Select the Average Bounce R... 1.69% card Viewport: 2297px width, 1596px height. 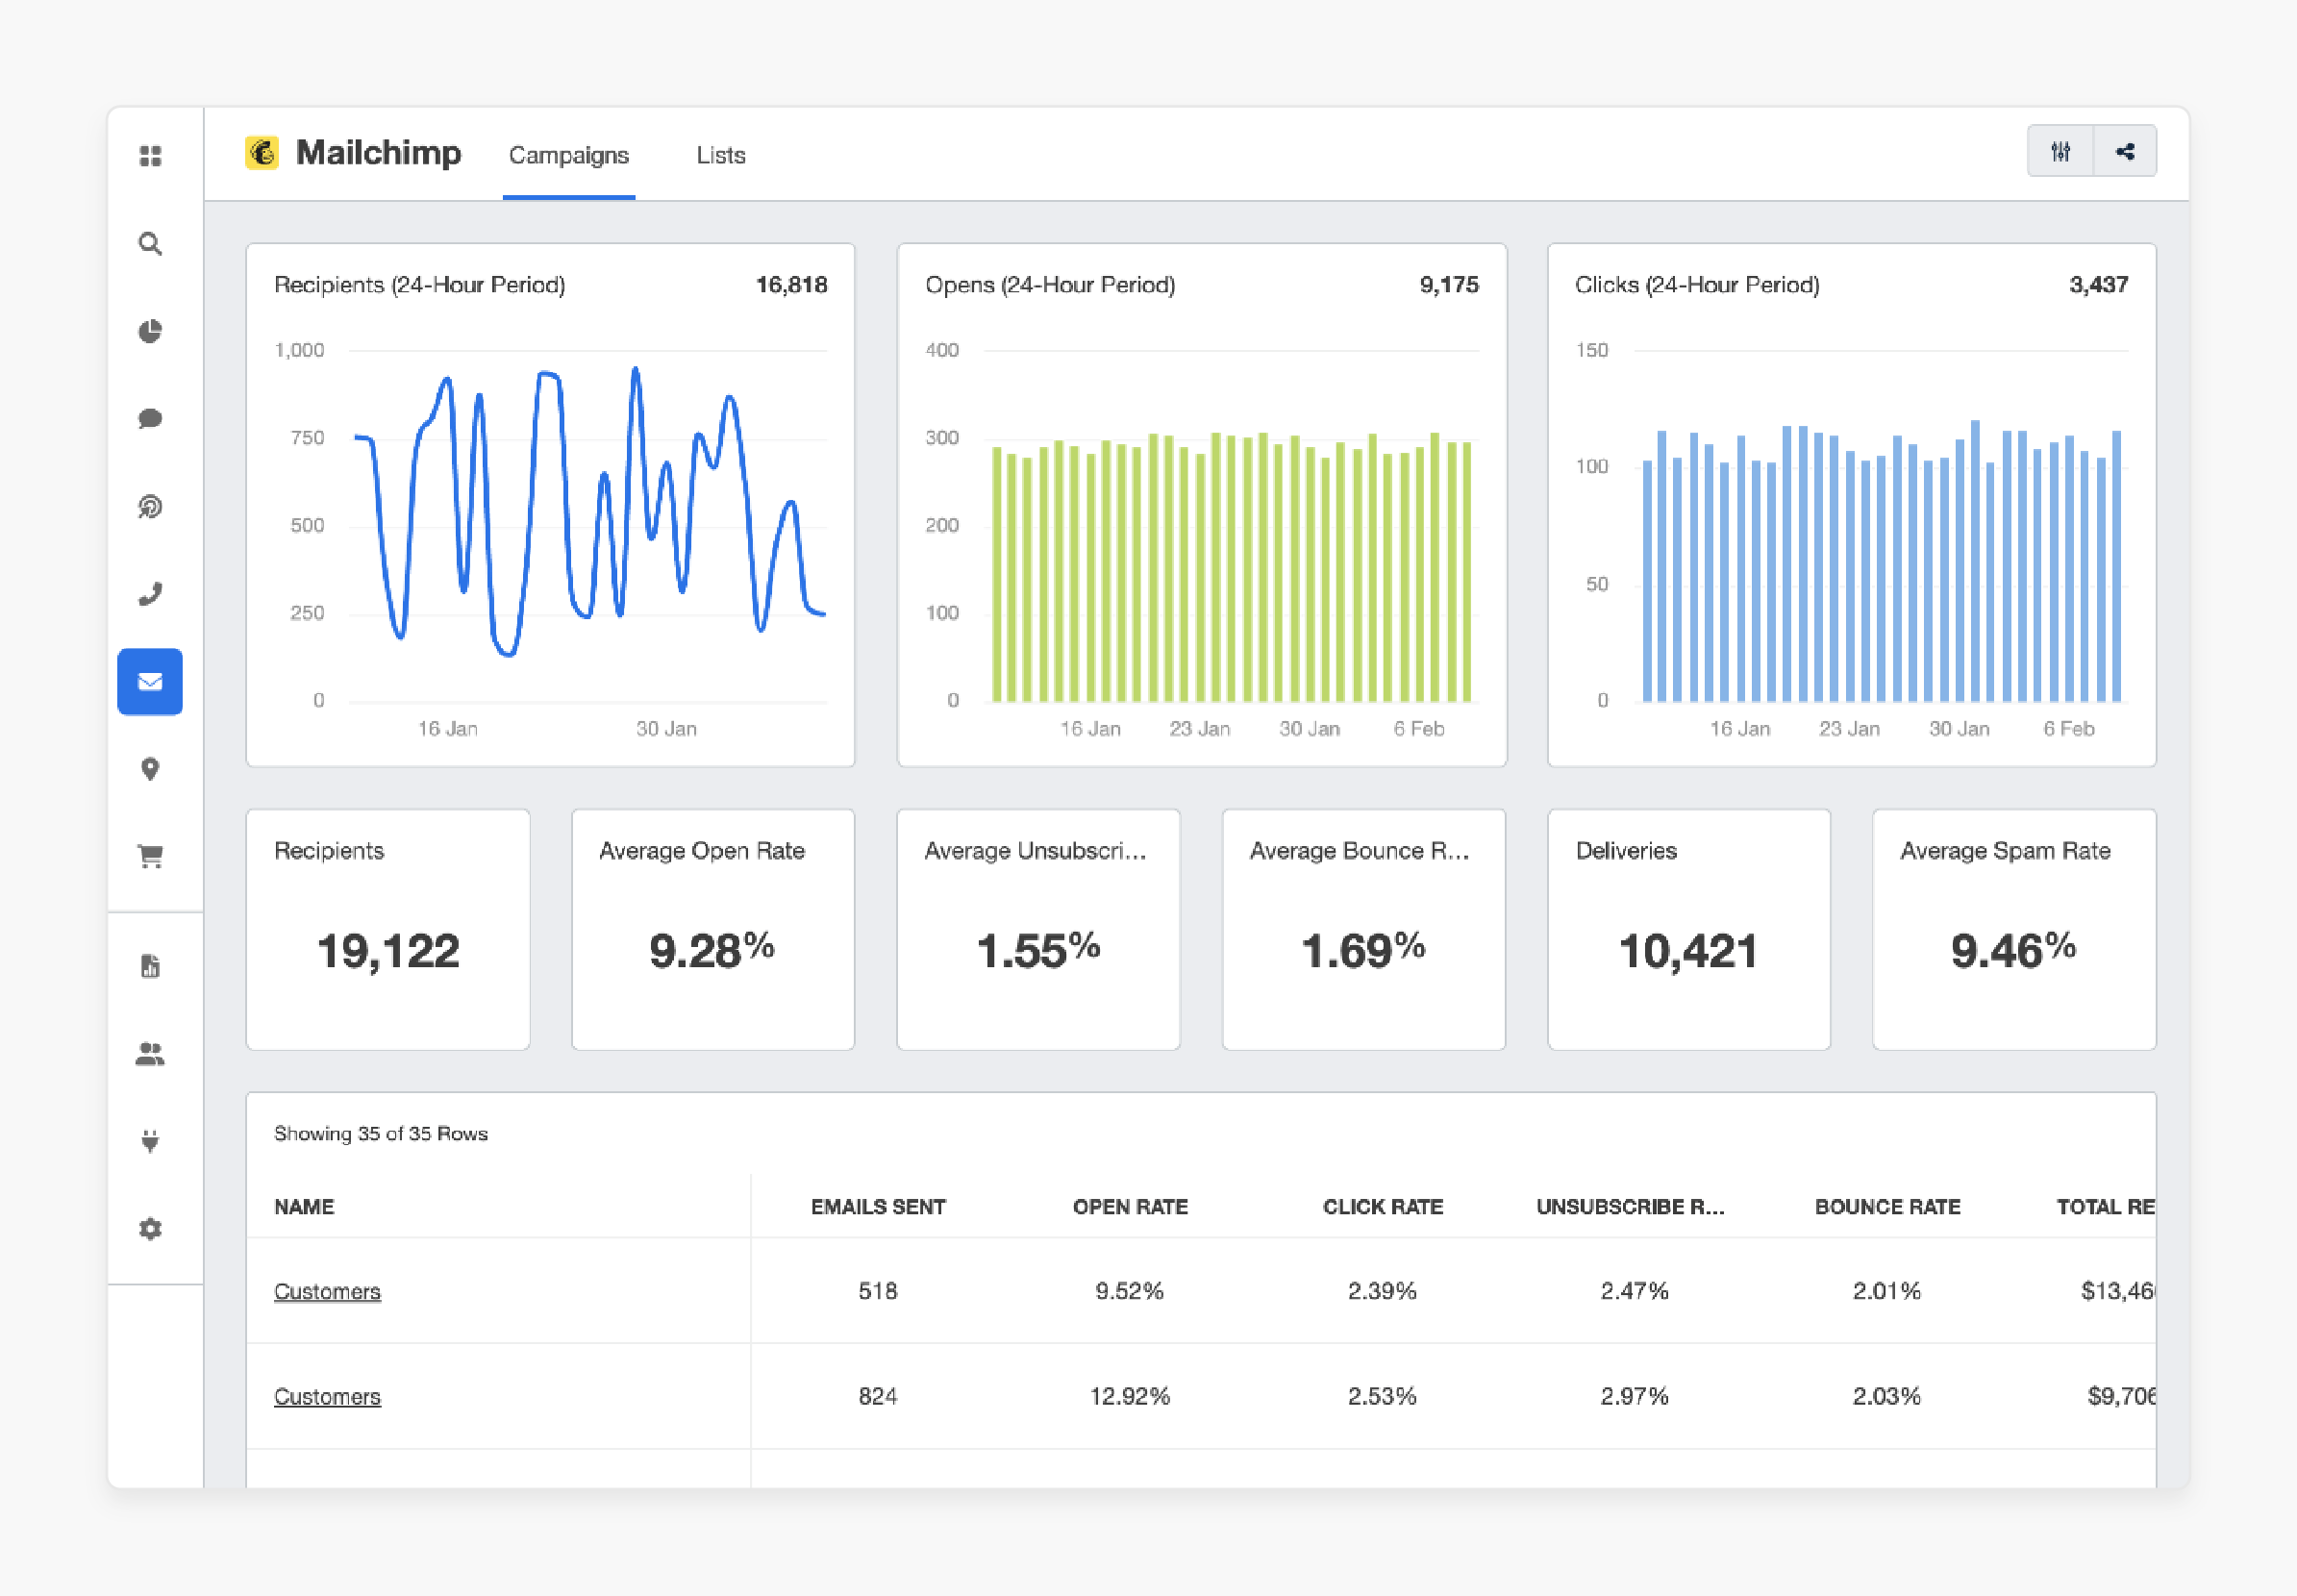(1364, 929)
